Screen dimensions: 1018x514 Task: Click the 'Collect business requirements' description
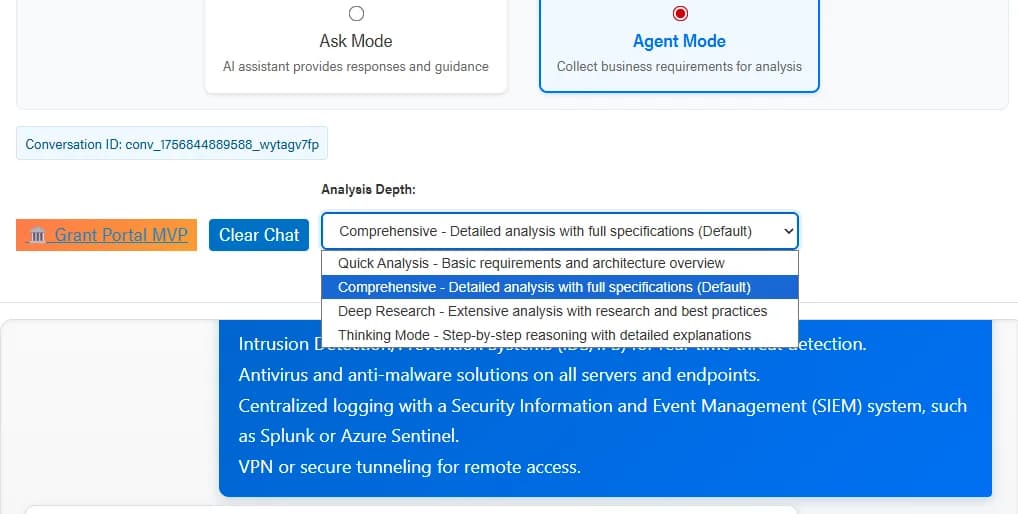tap(679, 67)
